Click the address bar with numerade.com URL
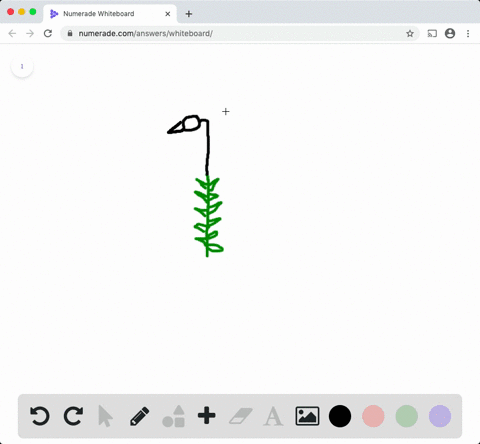The height and width of the screenshot is (444, 480). pyautogui.click(x=240, y=33)
